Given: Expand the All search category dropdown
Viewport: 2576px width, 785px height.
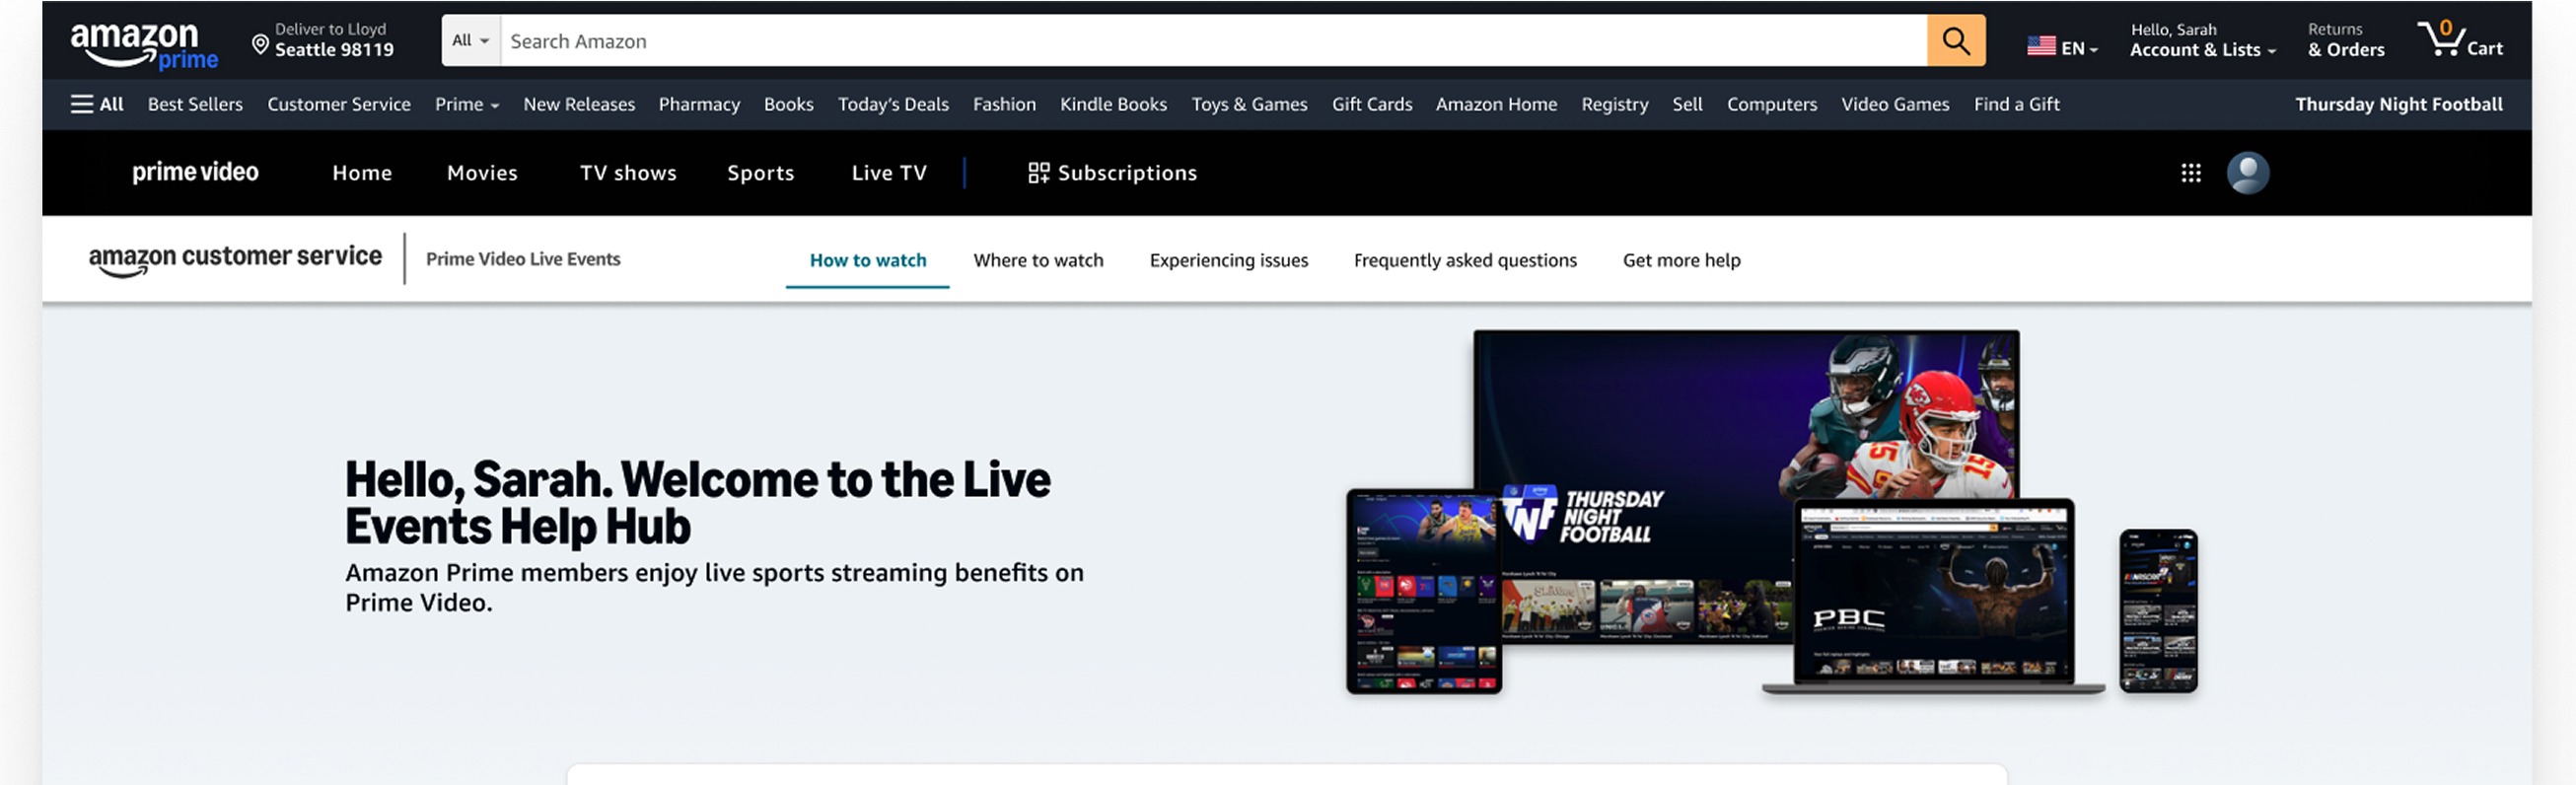Looking at the screenshot, I should pyautogui.click(x=470, y=41).
